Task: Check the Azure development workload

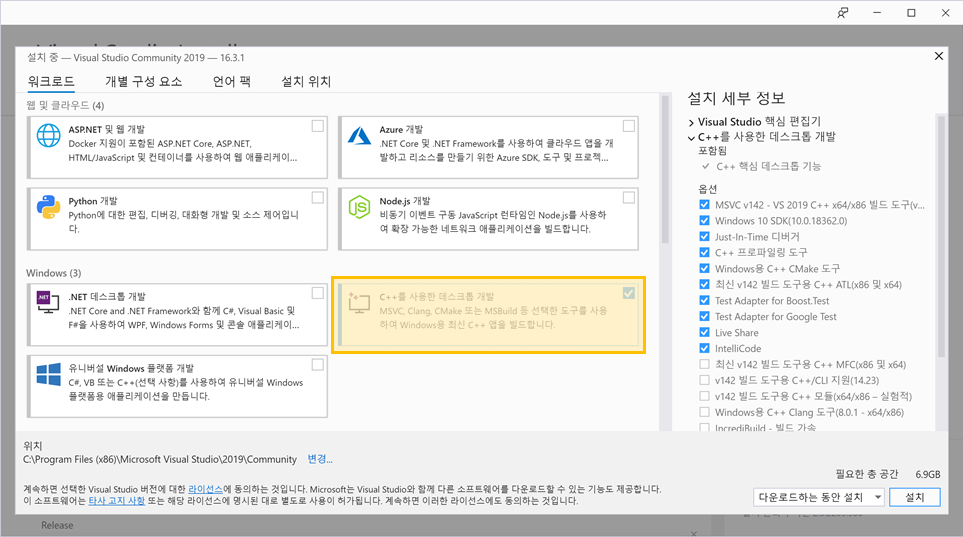Action: pyautogui.click(x=628, y=126)
